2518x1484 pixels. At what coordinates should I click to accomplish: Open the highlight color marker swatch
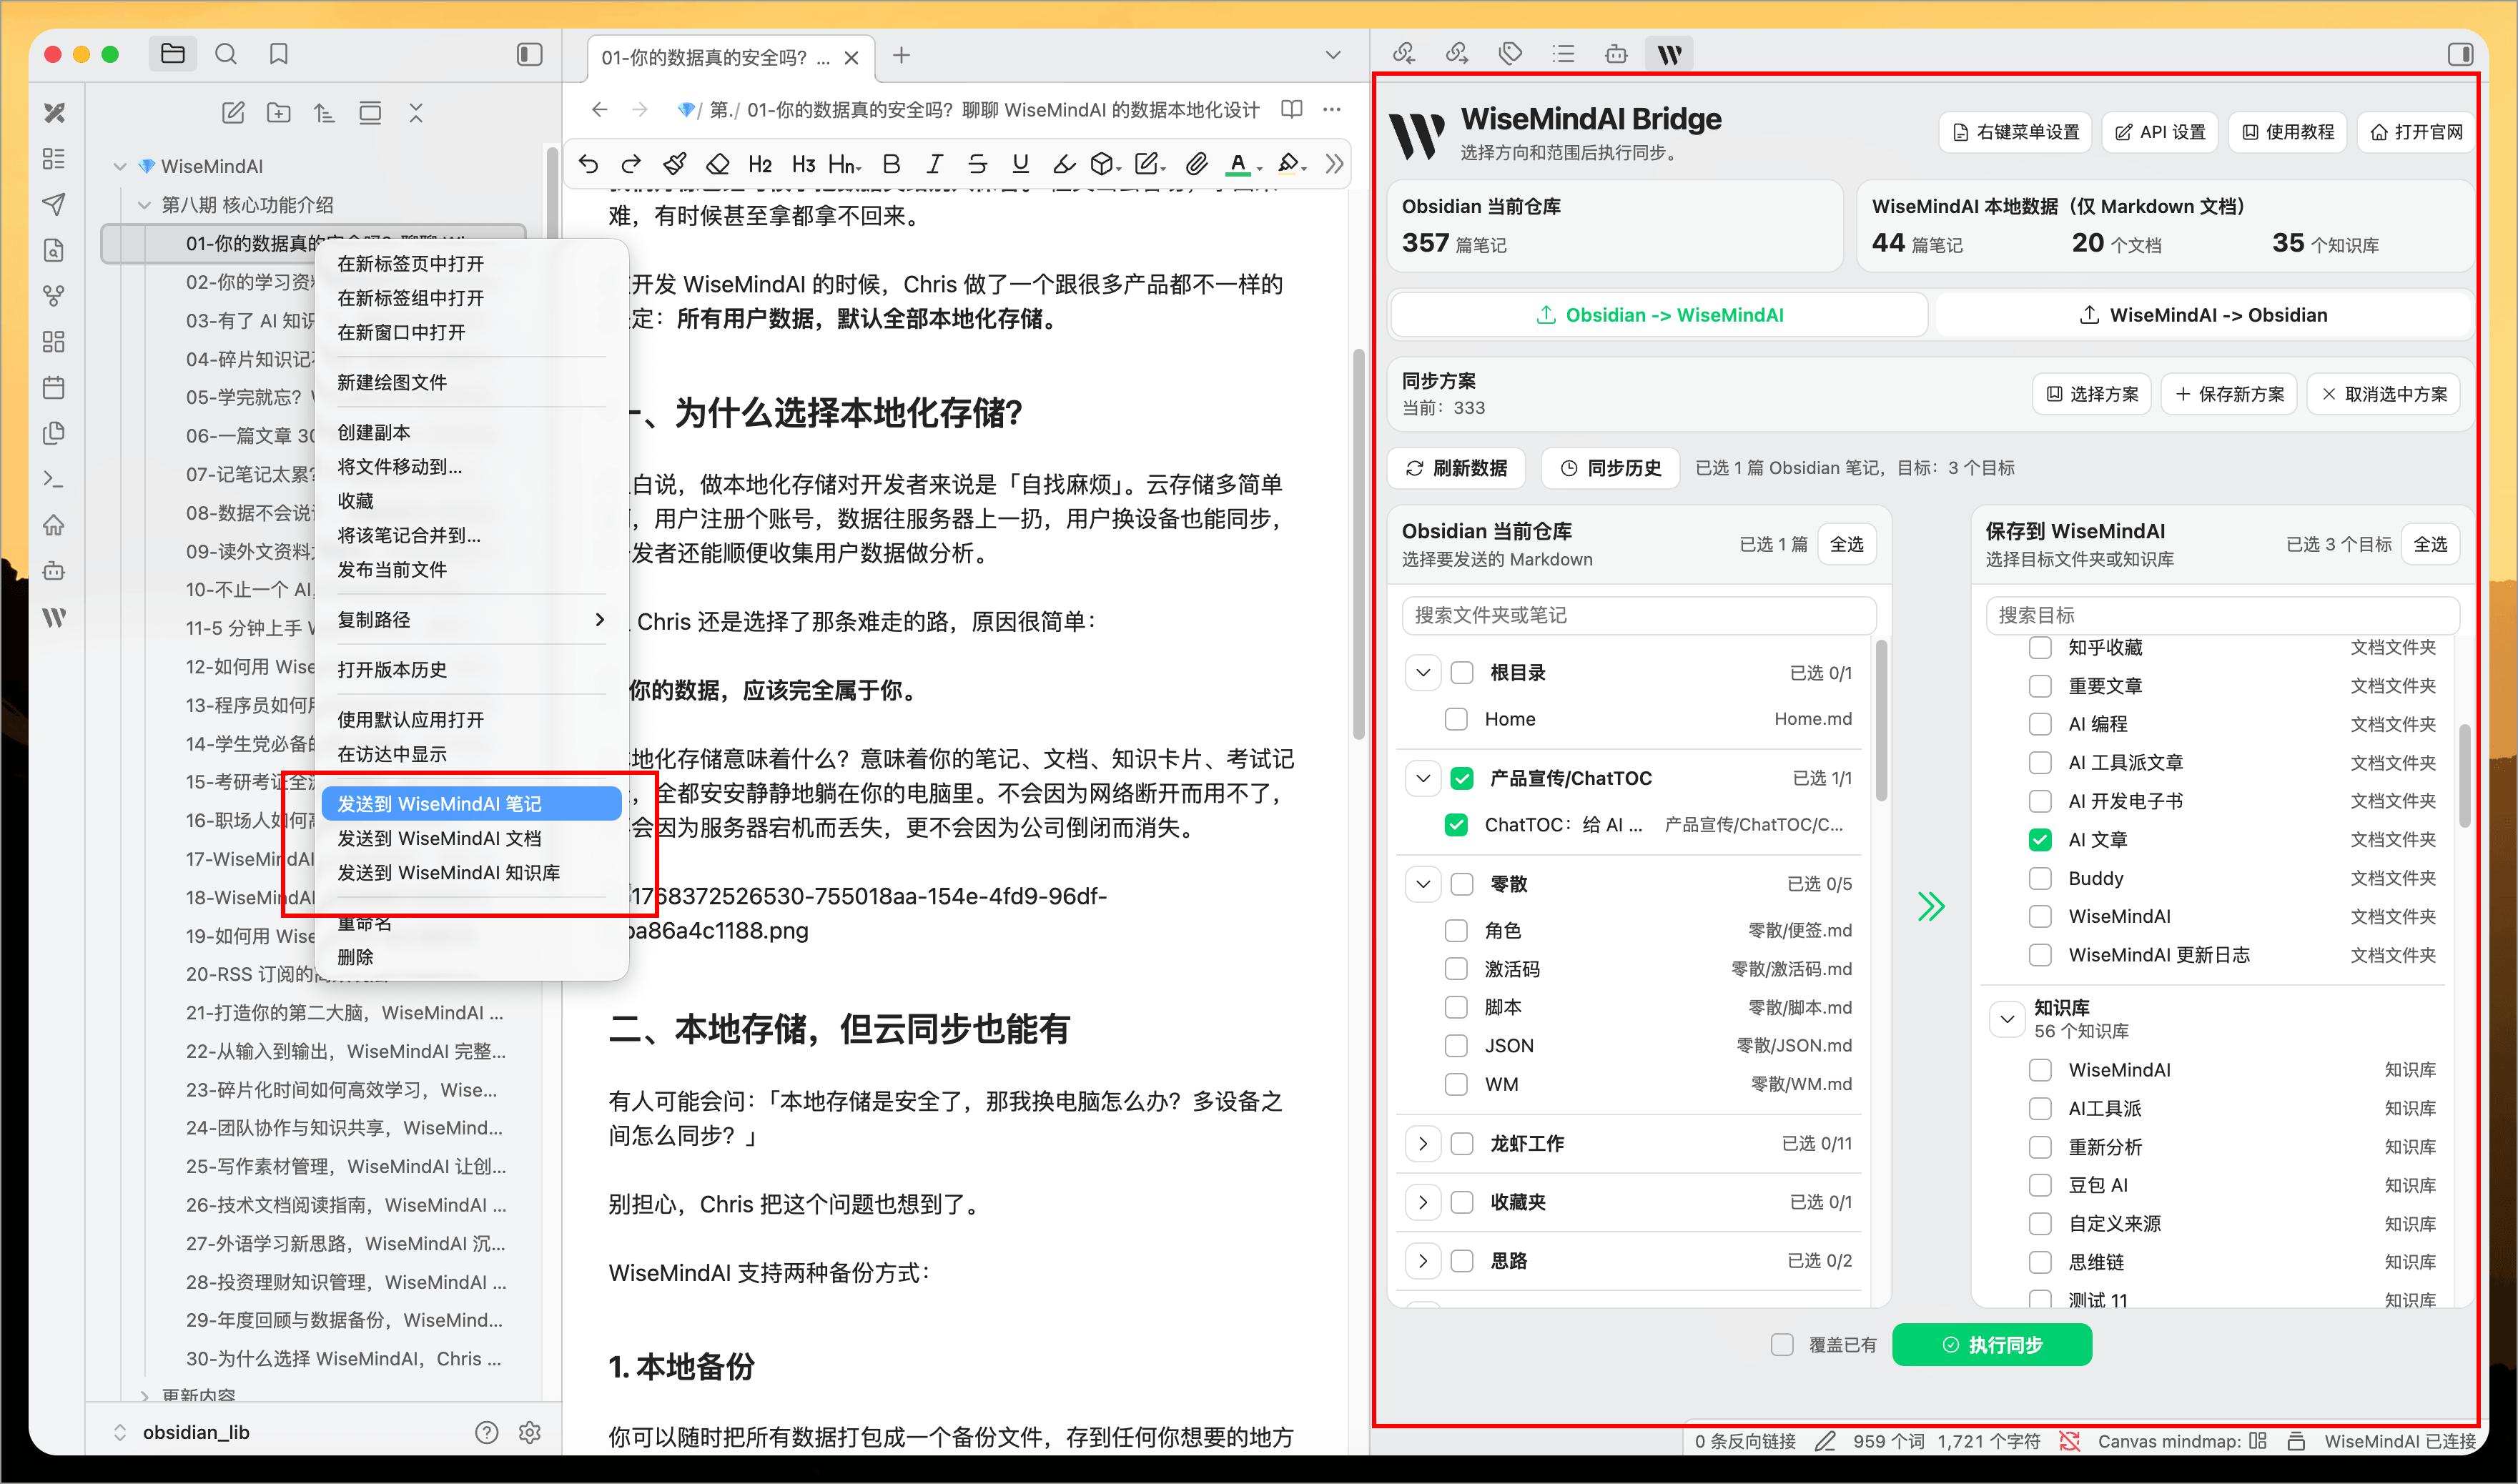(x=1292, y=164)
